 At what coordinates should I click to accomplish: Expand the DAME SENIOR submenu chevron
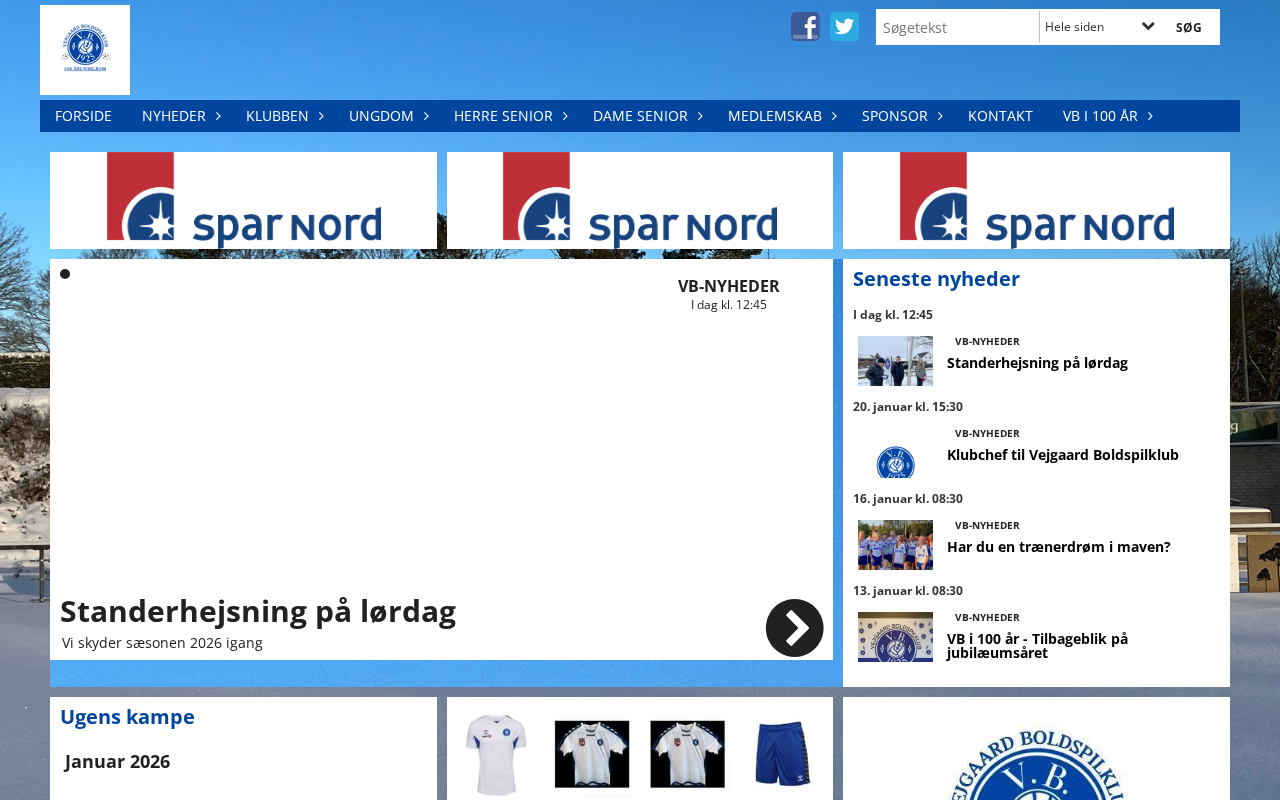pyautogui.click(x=700, y=116)
